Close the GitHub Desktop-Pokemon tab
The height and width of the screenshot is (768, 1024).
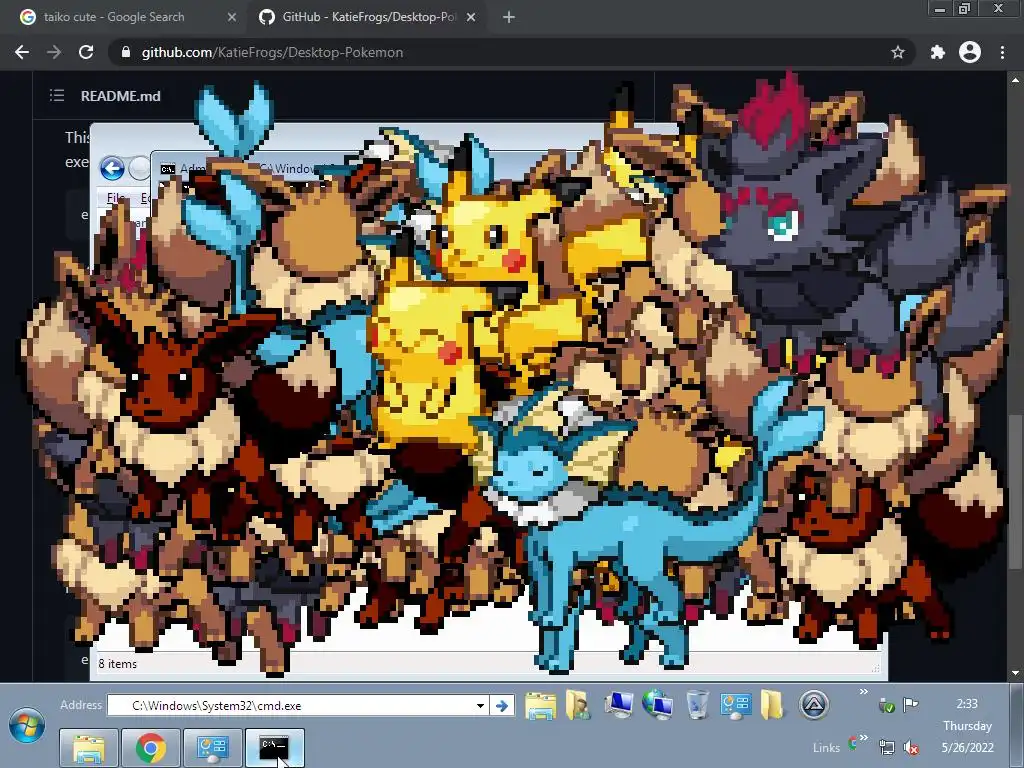[x=471, y=17]
